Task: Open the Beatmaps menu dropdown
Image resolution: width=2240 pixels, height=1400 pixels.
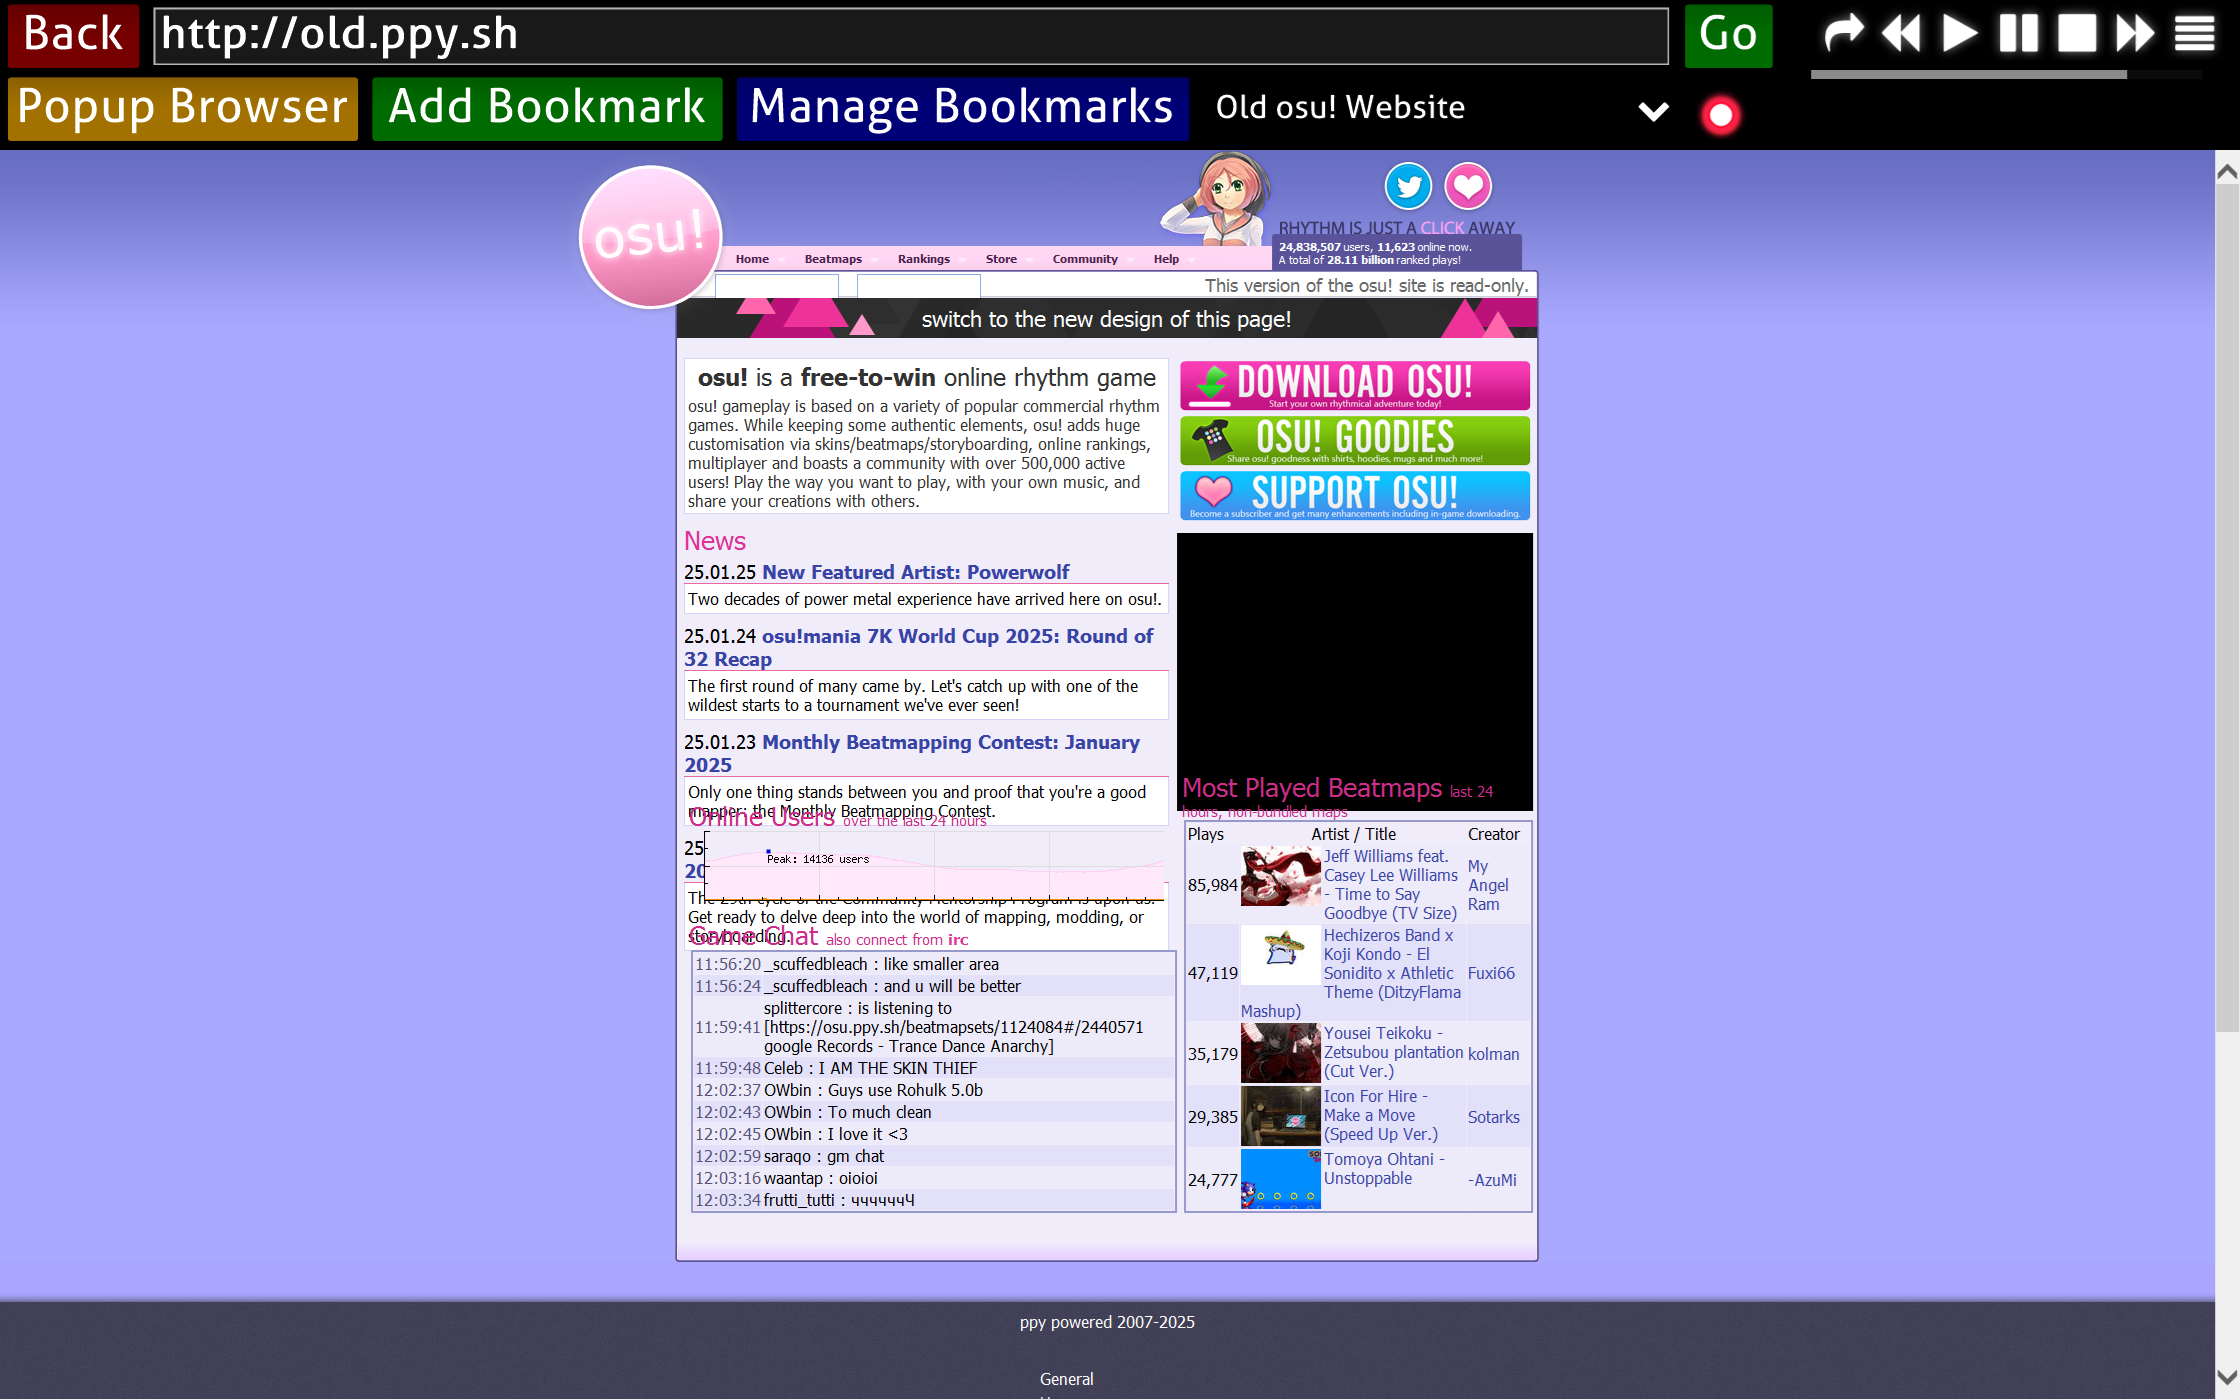Action: 833,259
